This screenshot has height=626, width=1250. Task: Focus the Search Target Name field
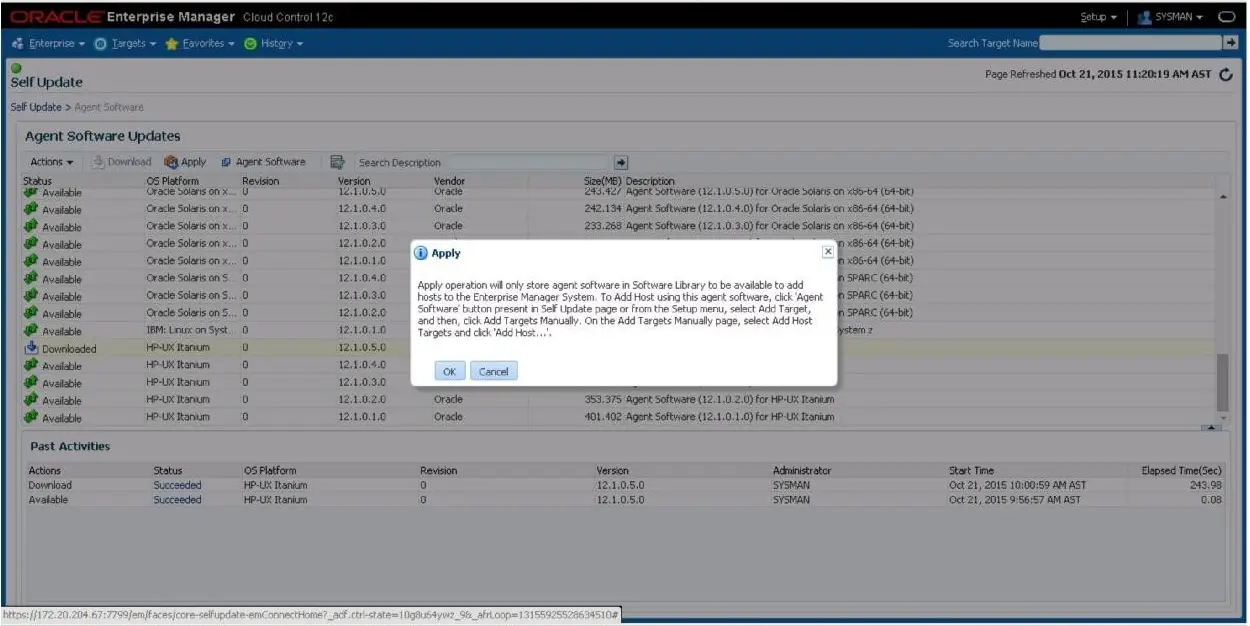point(1130,43)
